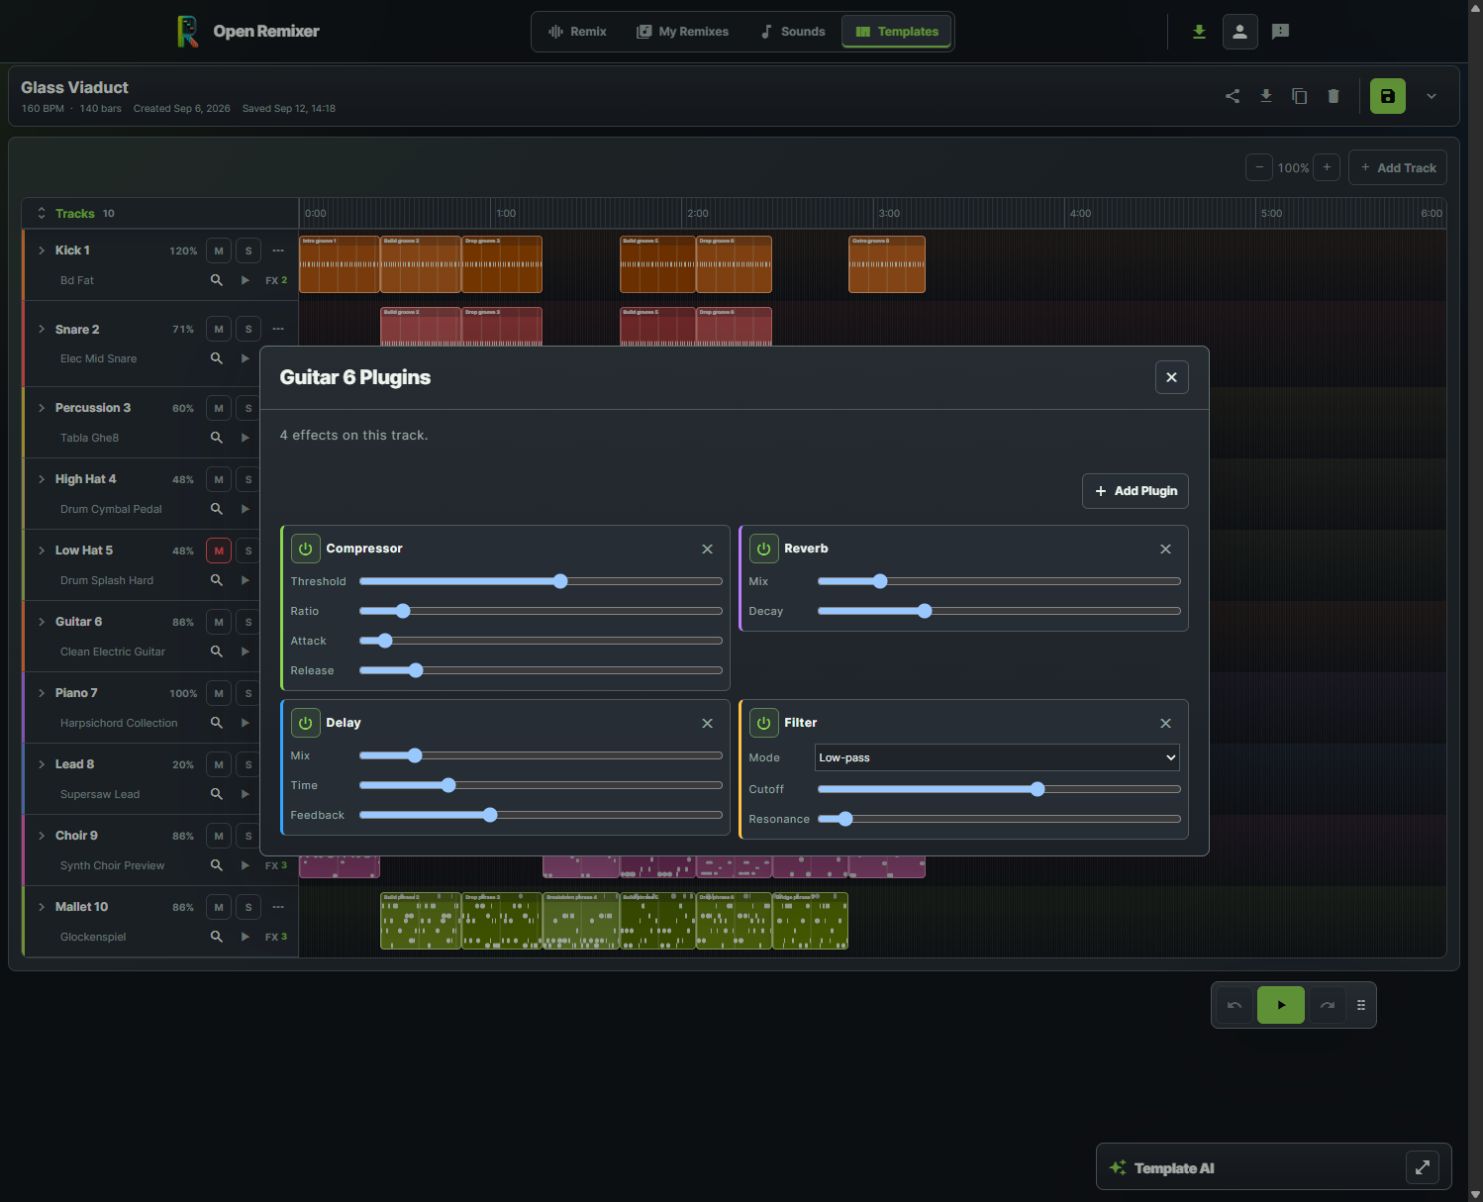Viewport: 1483px width, 1202px height.
Task: Zoom out the timeline with minus
Action: pos(1259,168)
